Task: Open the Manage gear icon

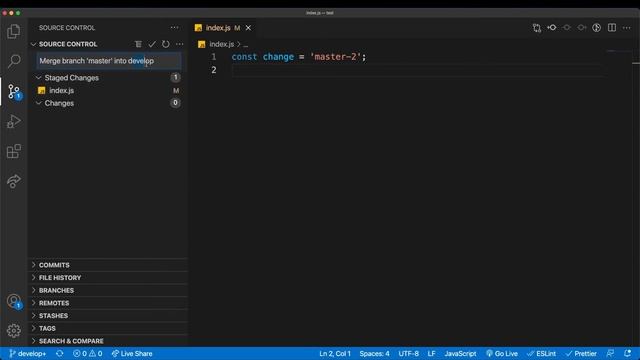Action: (x=13, y=330)
